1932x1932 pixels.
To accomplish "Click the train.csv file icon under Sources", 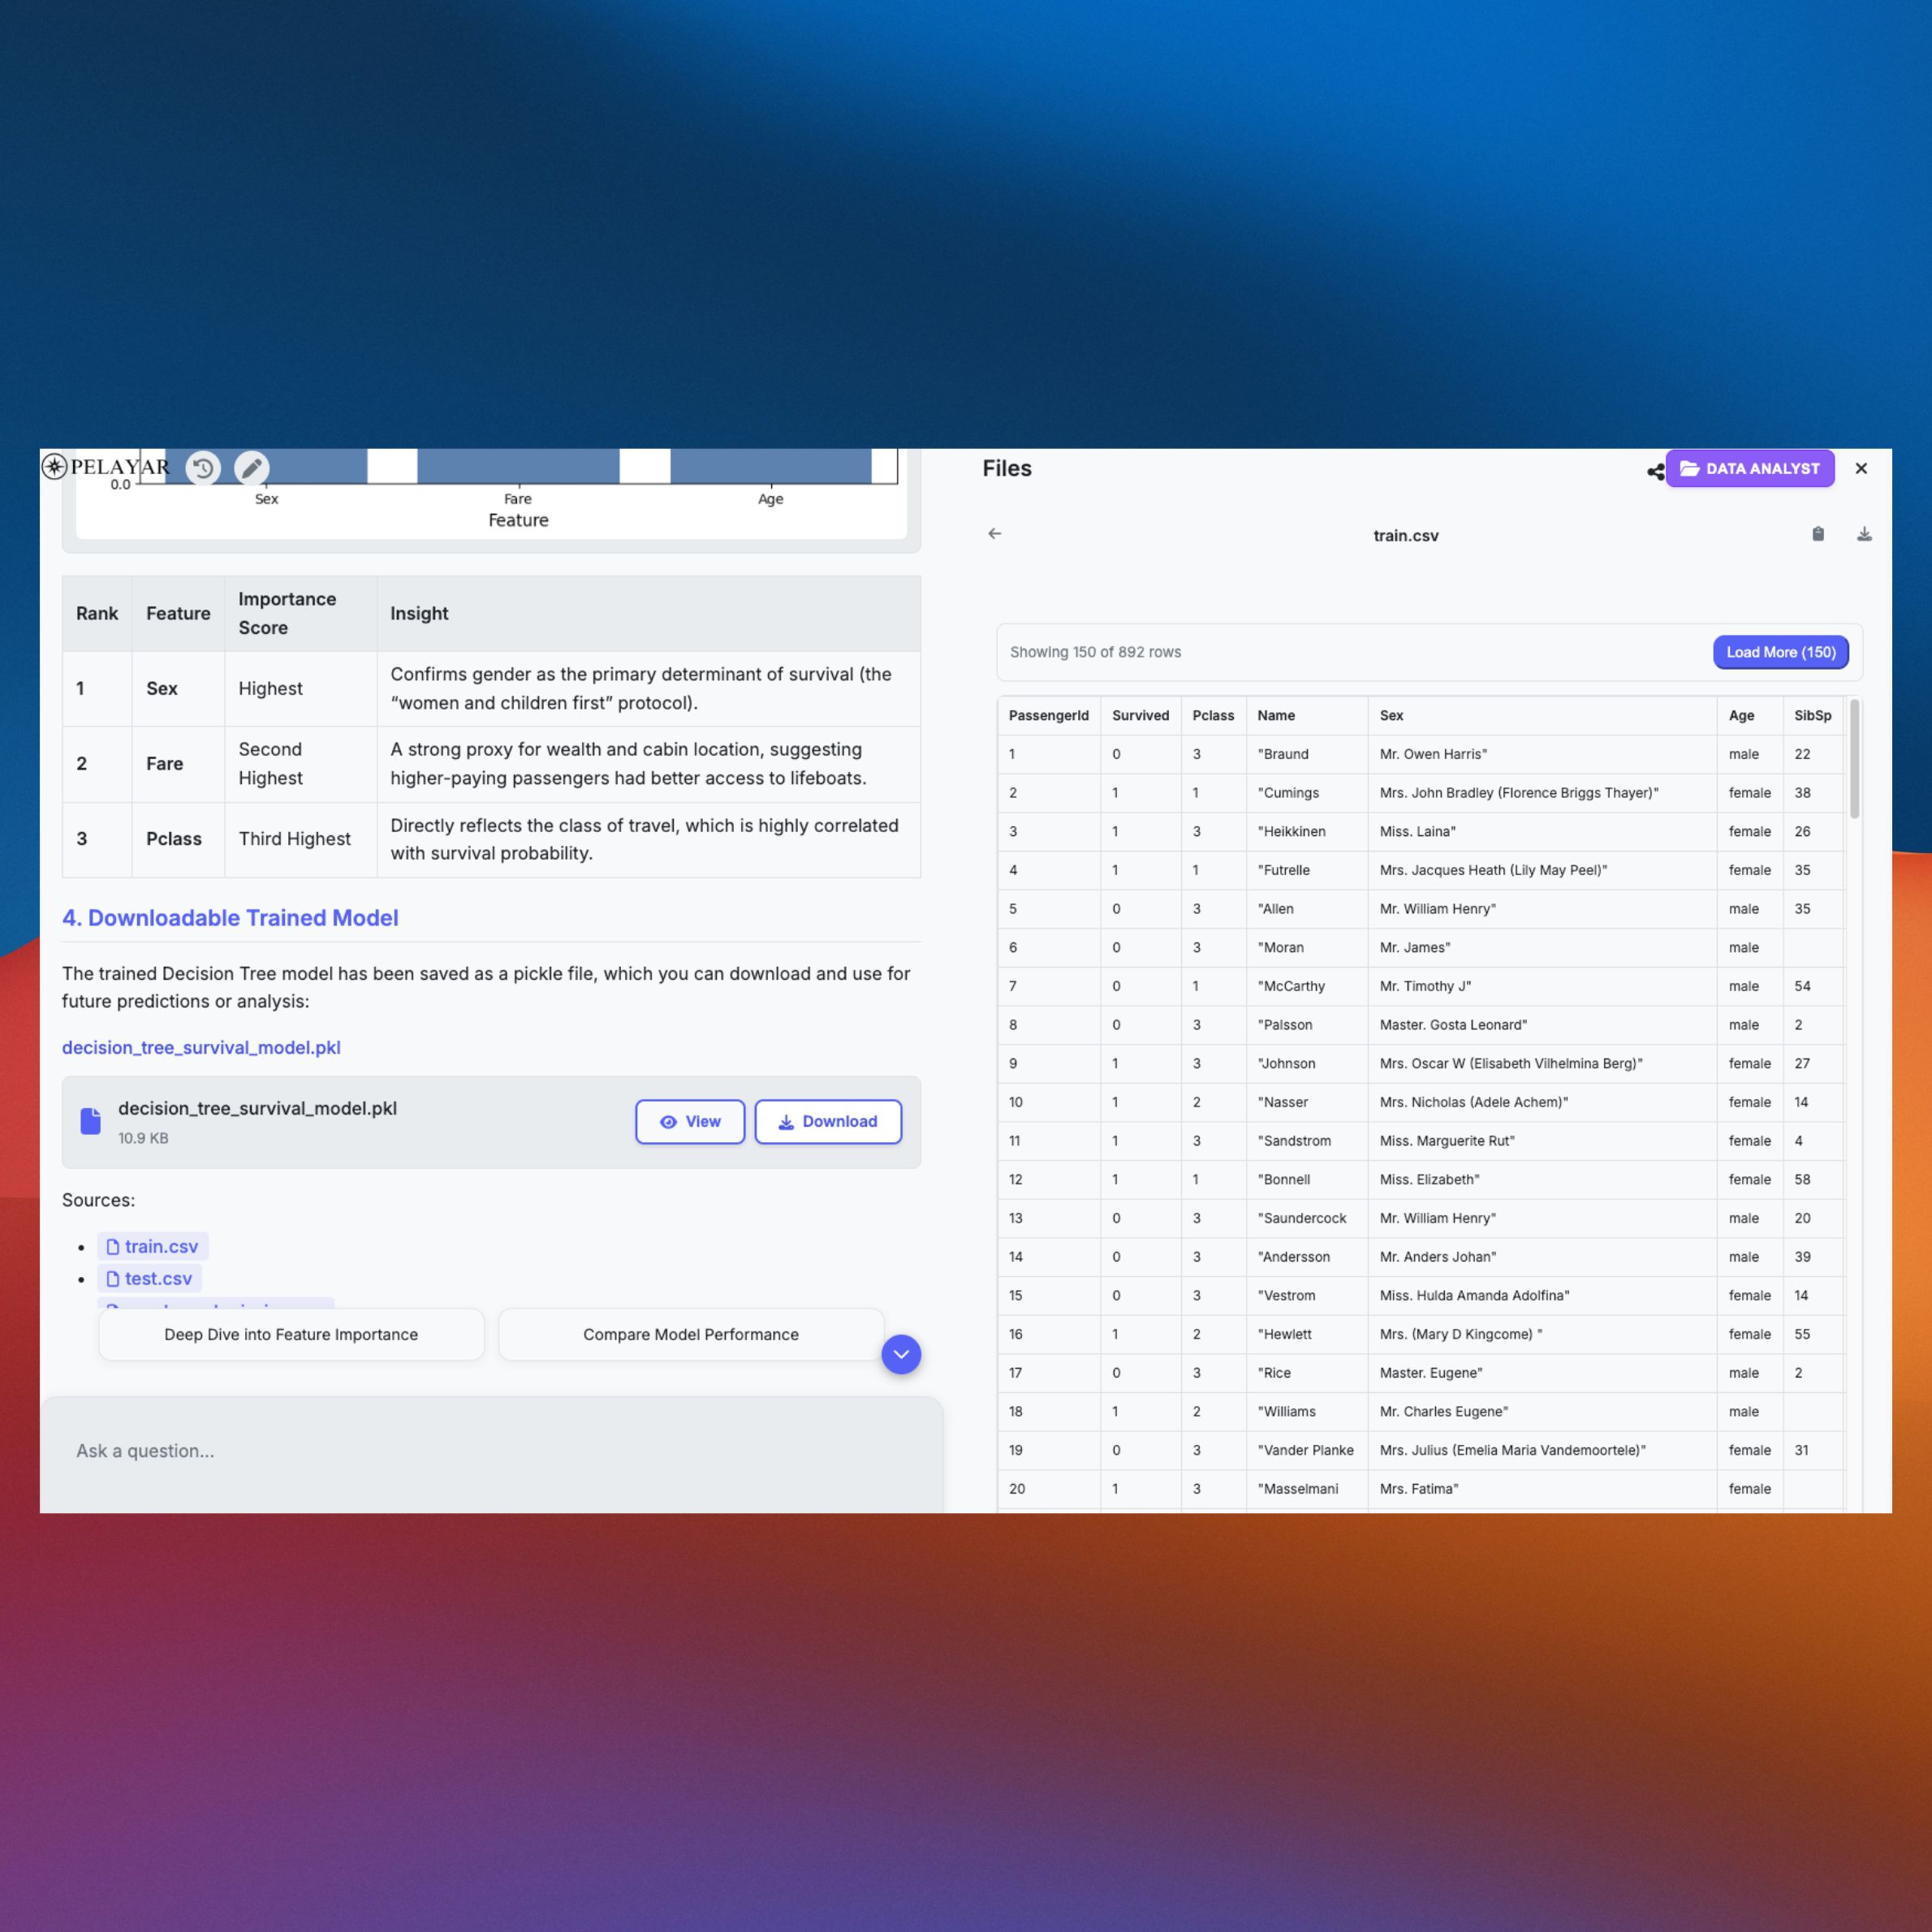I will tap(112, 1246).
